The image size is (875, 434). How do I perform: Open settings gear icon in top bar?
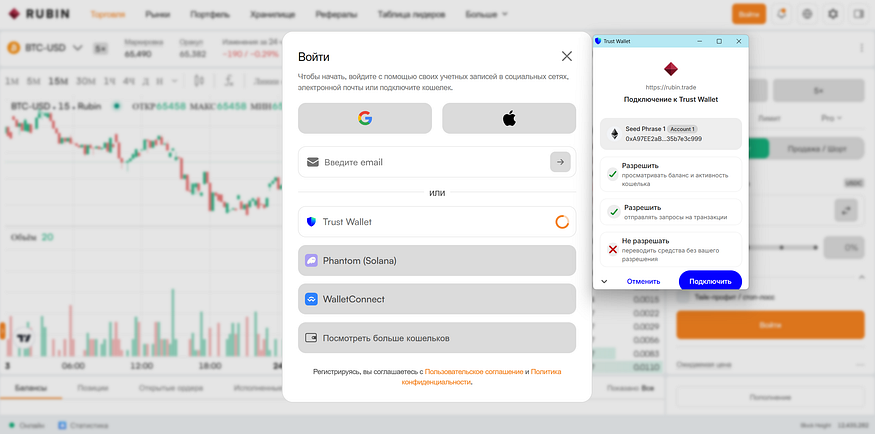(833, 14)
